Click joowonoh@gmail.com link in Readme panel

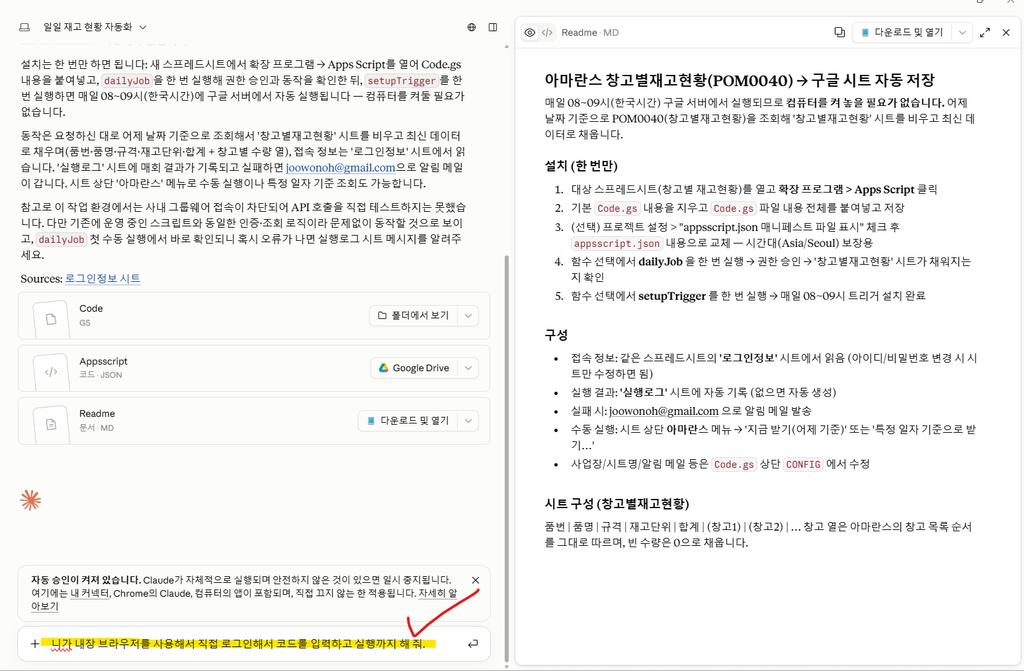coord(664,411)
